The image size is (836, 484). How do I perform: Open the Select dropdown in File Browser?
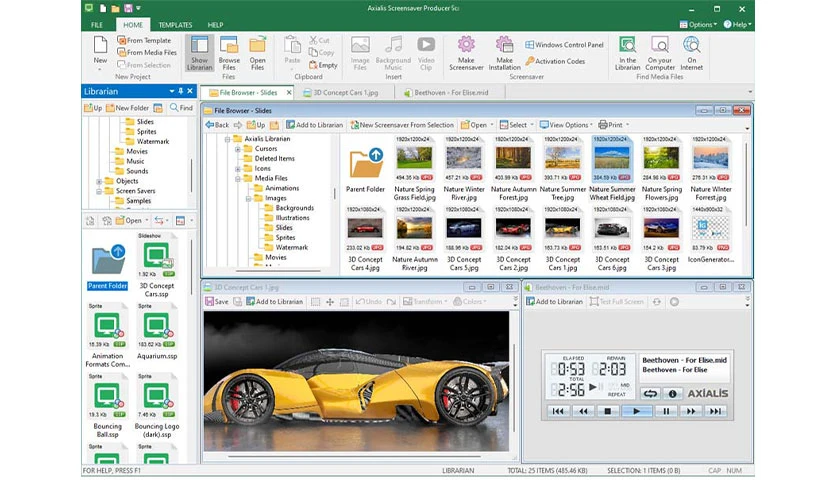pos(516,125)
